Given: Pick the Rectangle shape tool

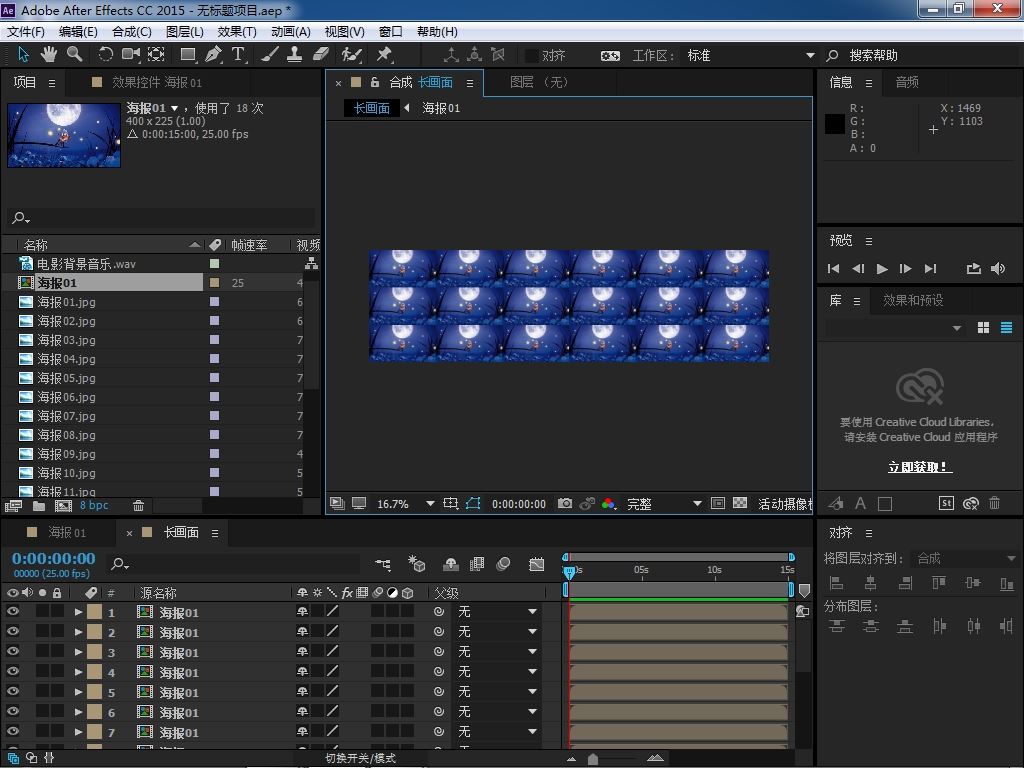Looking at the screenshot, I should [x=187, y=55].
